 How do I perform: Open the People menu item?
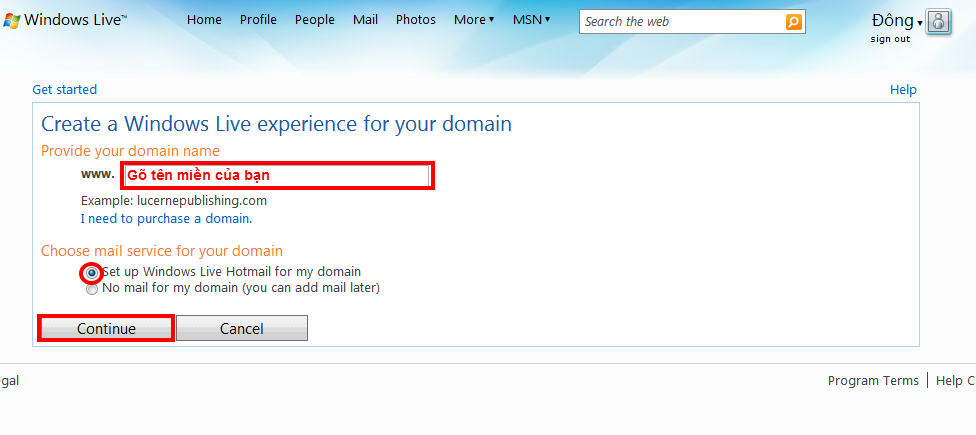point(315,20)
